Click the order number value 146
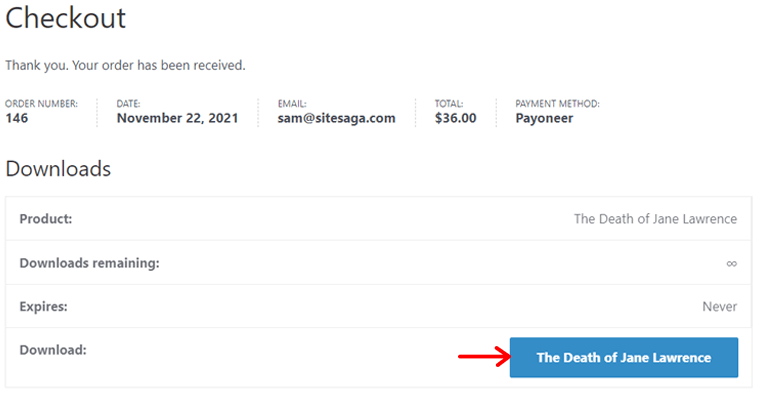 pos(17,118)
